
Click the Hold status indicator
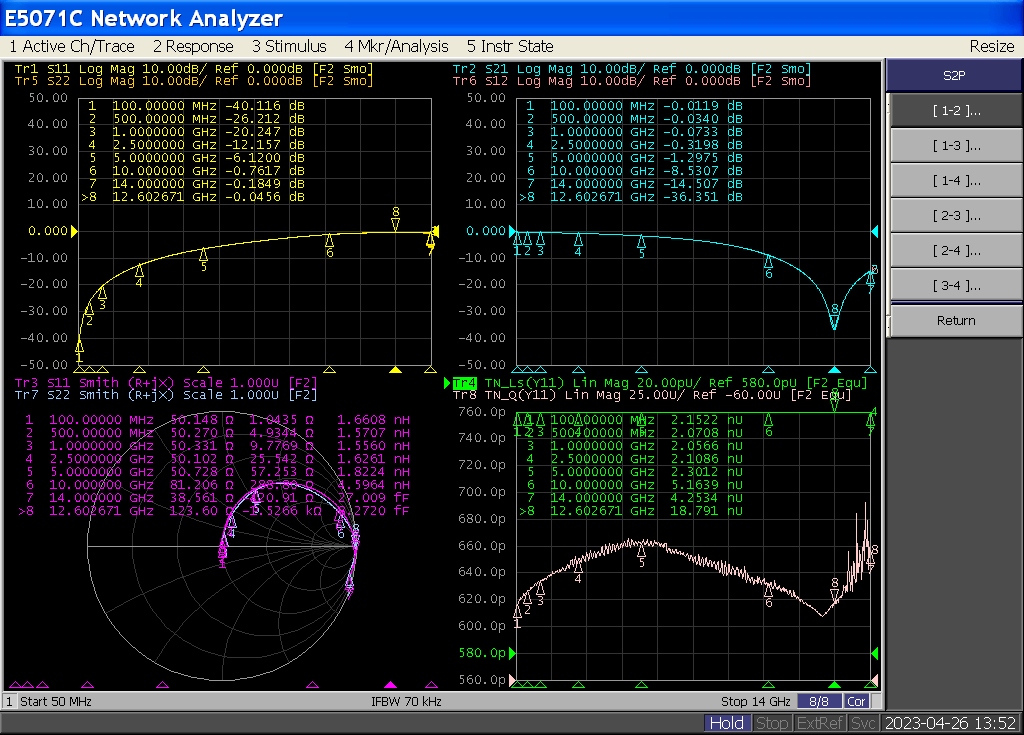pos(726,723)
